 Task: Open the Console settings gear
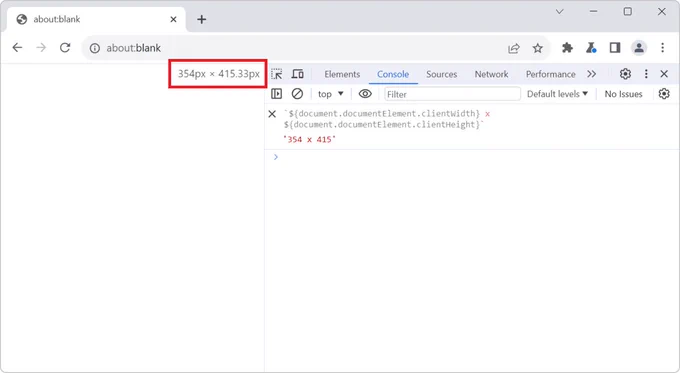[x=664, y=94]
